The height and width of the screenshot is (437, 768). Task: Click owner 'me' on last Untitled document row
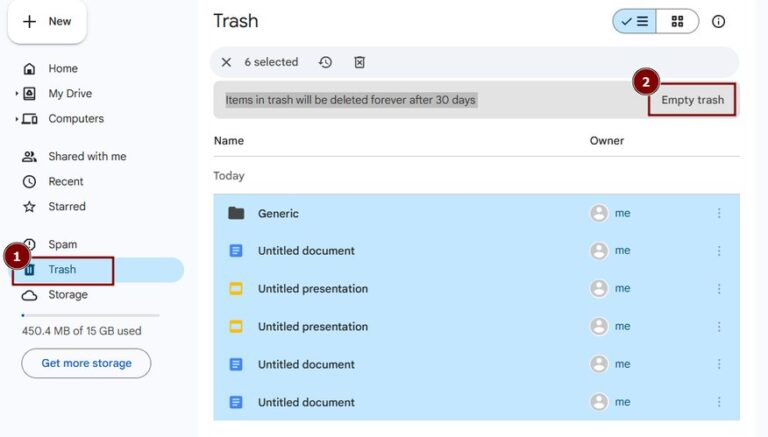click(x=622, y=402)
